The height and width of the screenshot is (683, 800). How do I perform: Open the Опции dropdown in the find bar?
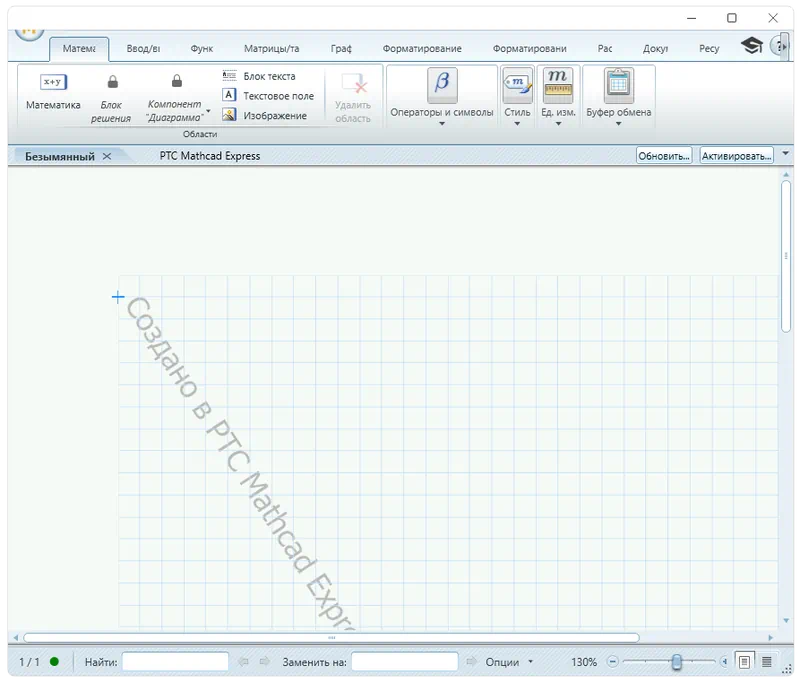509,662
